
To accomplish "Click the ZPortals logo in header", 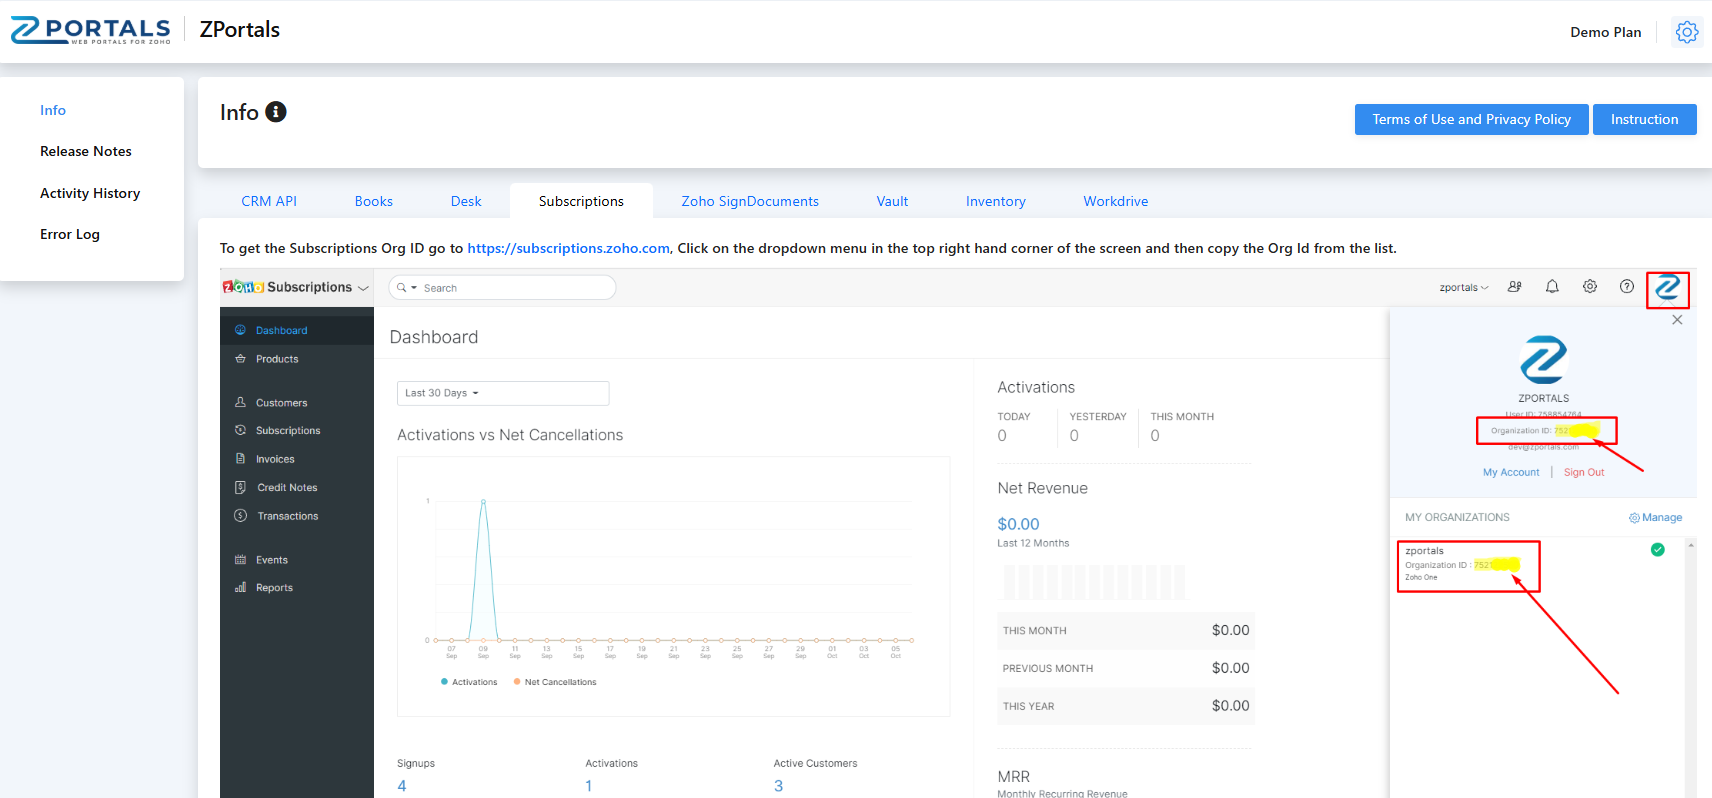I will 90,30.
